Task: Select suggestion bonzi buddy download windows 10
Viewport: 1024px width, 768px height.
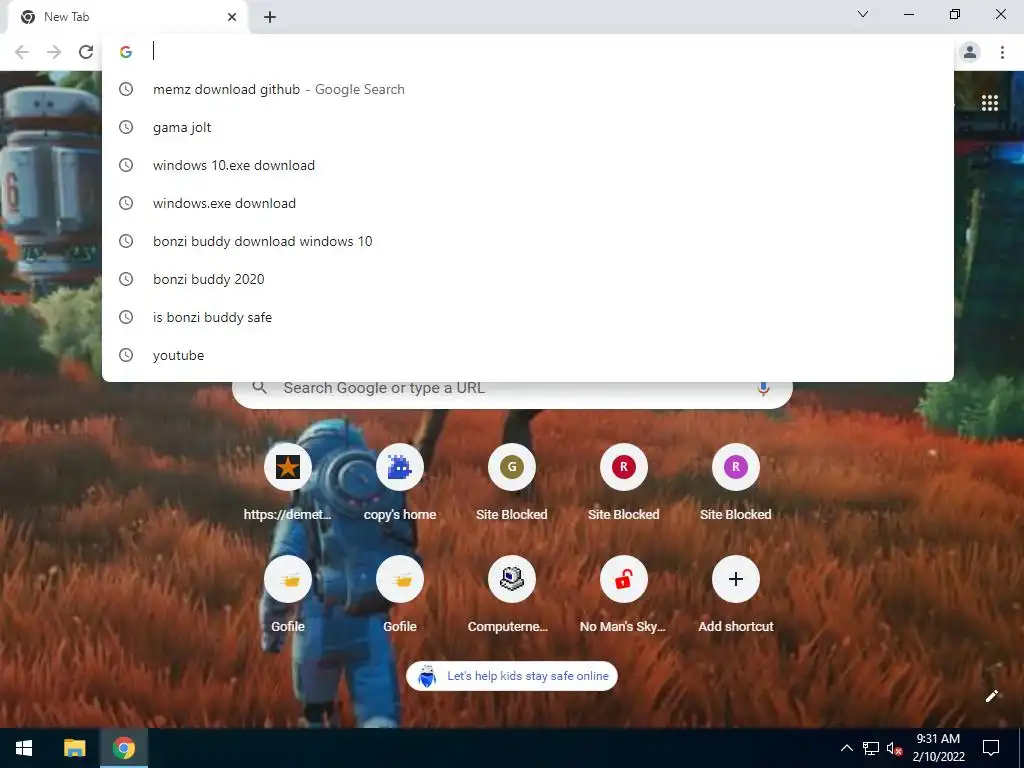Action: pos(528,241)
